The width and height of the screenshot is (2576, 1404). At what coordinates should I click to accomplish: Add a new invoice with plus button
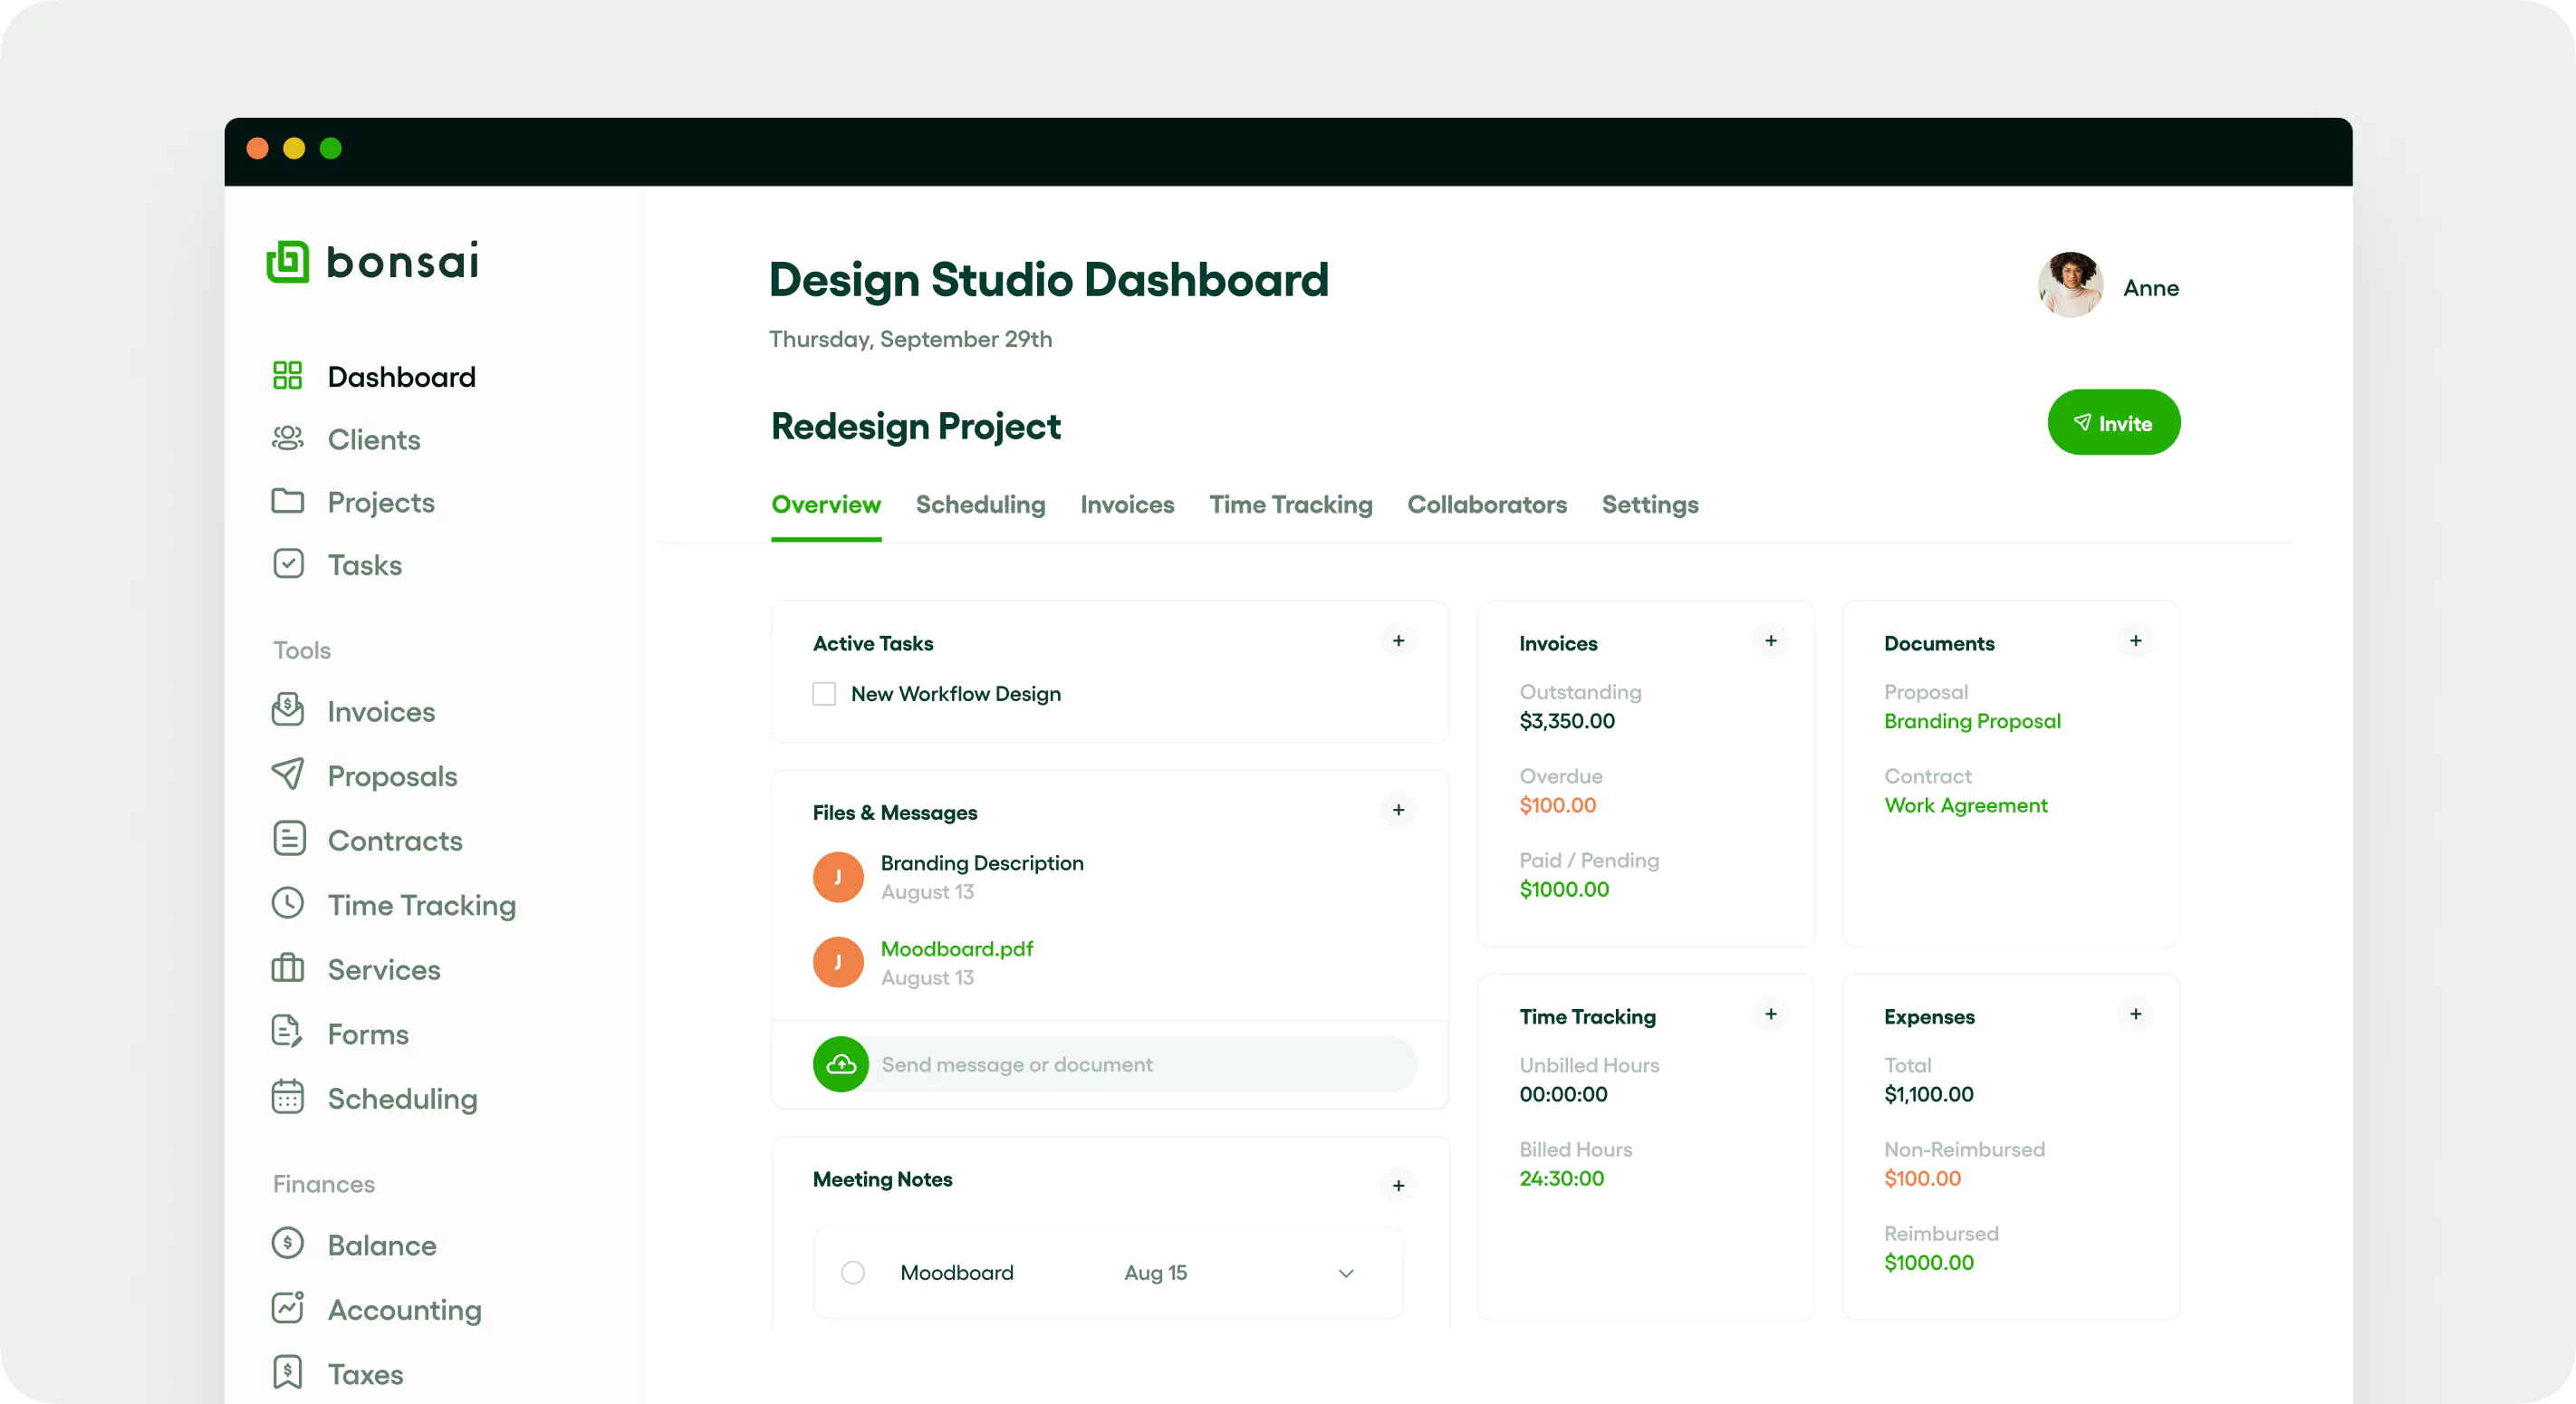pos(1770,640)
